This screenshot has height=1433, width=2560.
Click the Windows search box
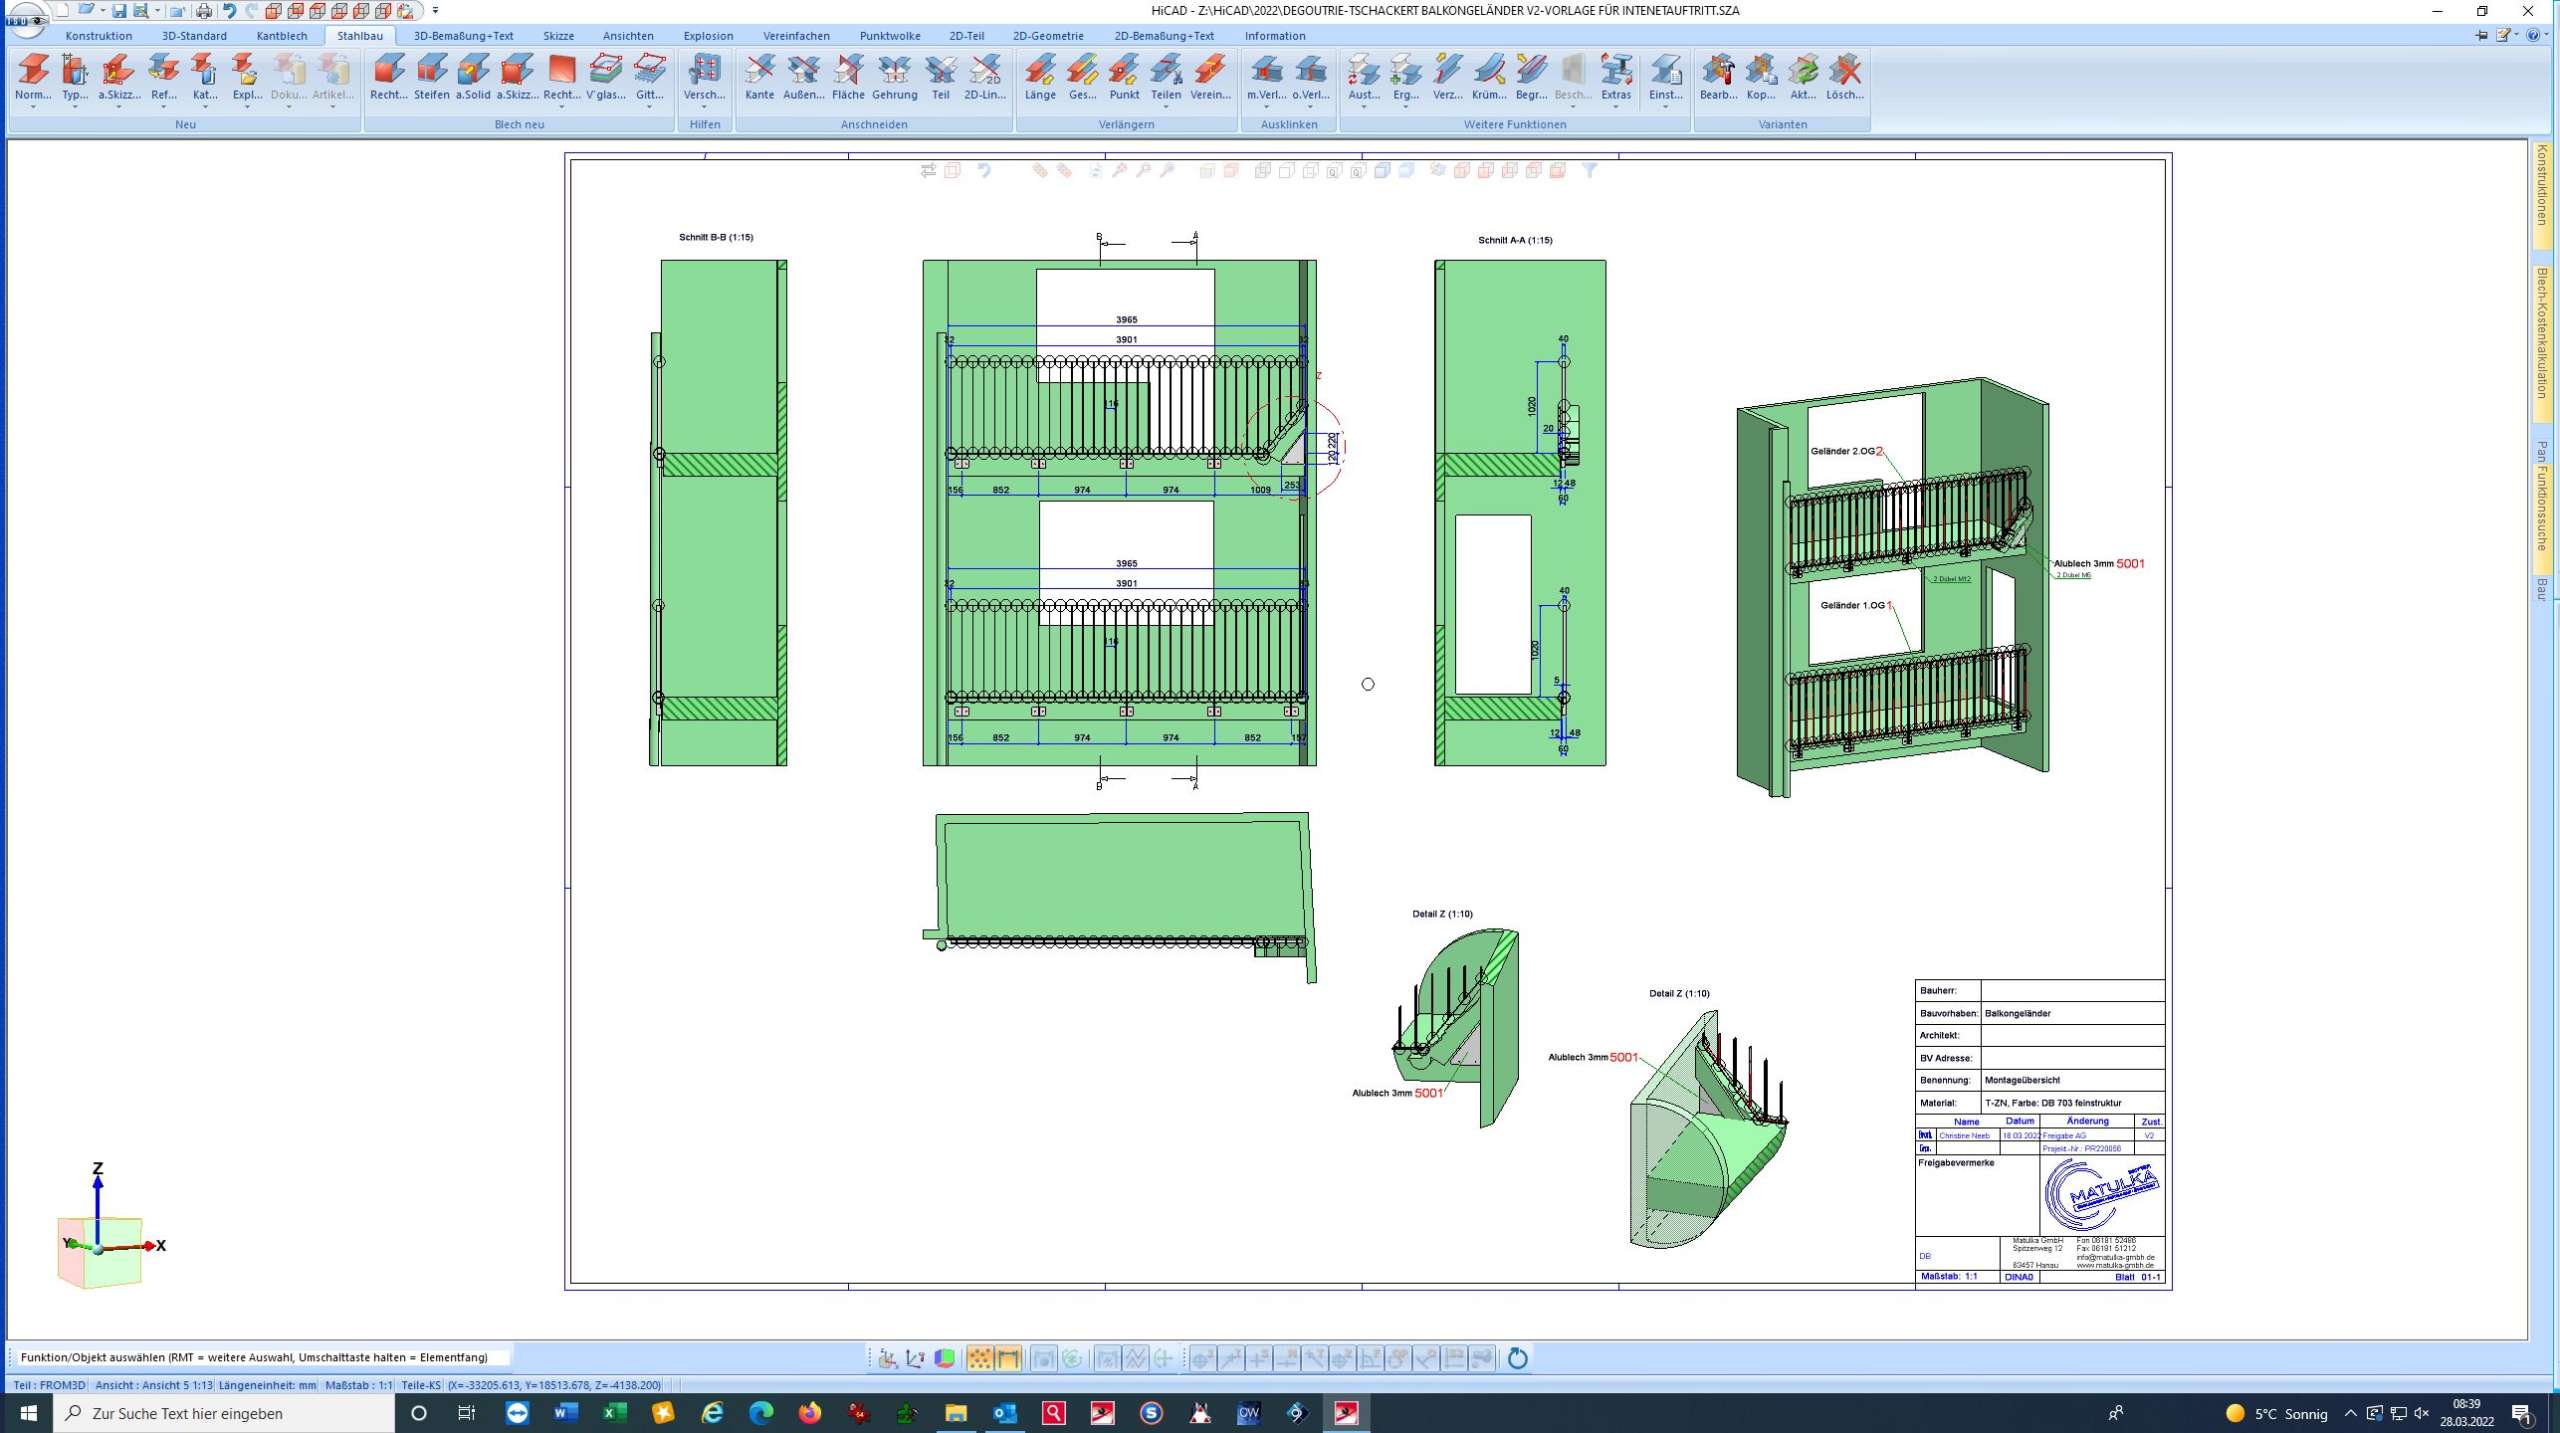pos(224,1413)
